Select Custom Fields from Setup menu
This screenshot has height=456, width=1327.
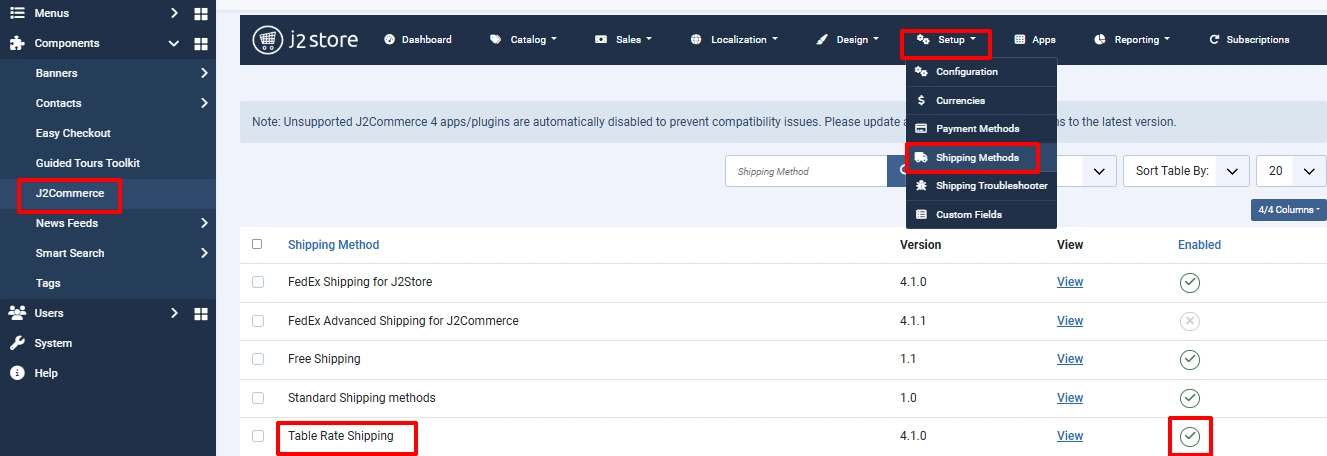tap(981, 215)
